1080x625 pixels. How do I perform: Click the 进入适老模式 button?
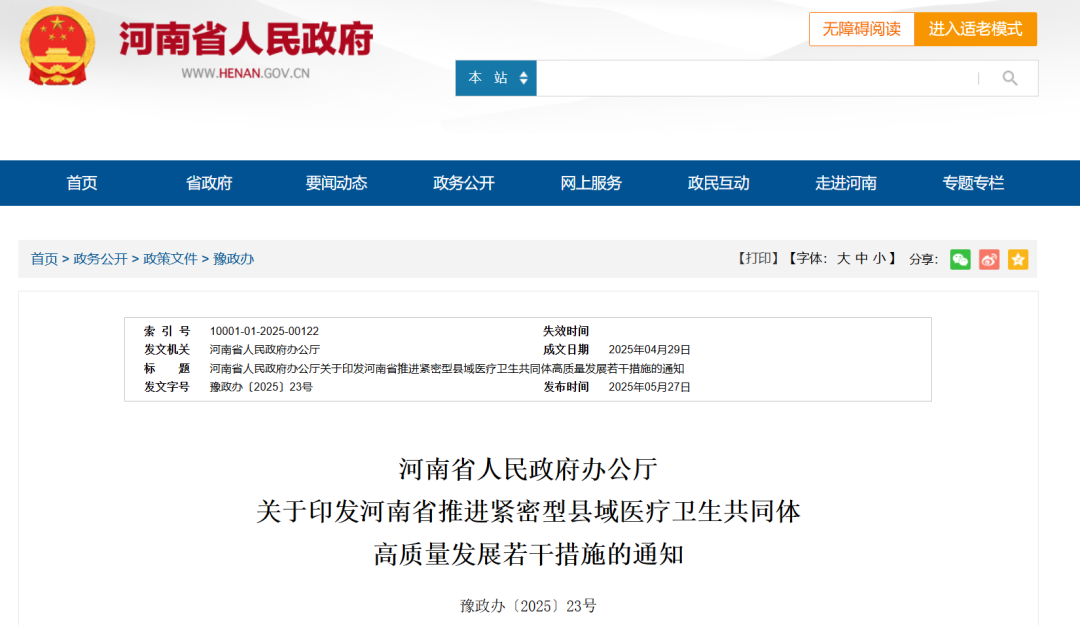tap(975, 29)
